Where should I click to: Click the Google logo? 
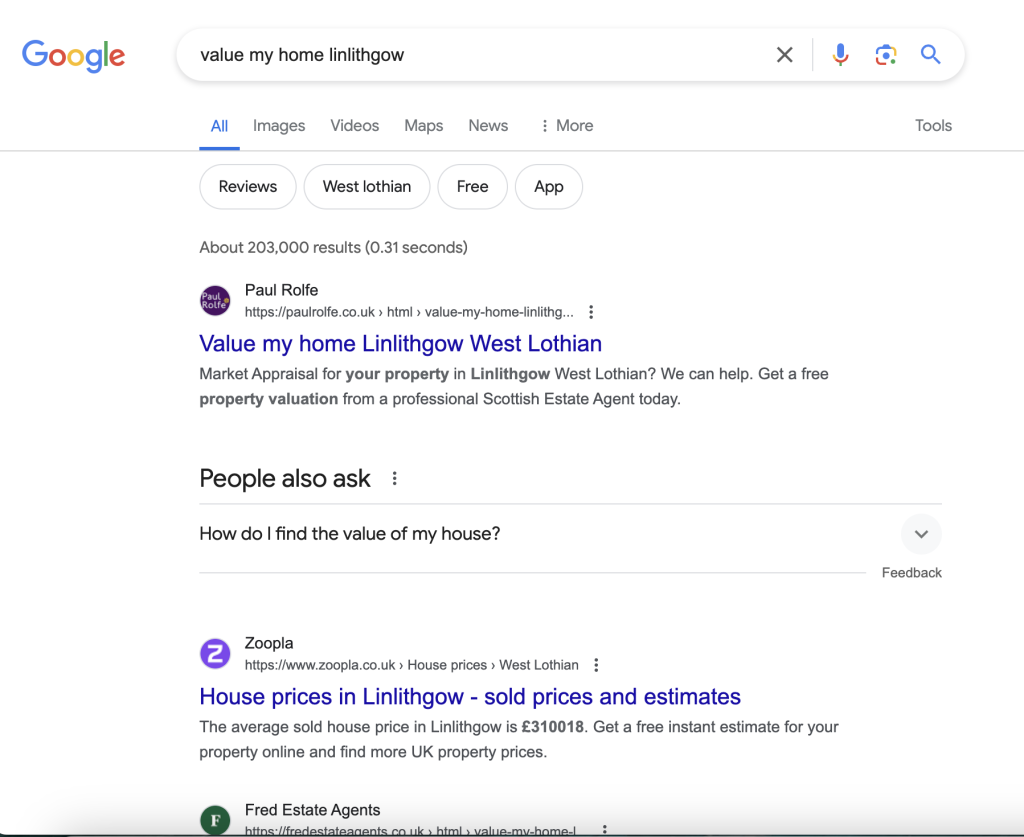click(73, 55)
